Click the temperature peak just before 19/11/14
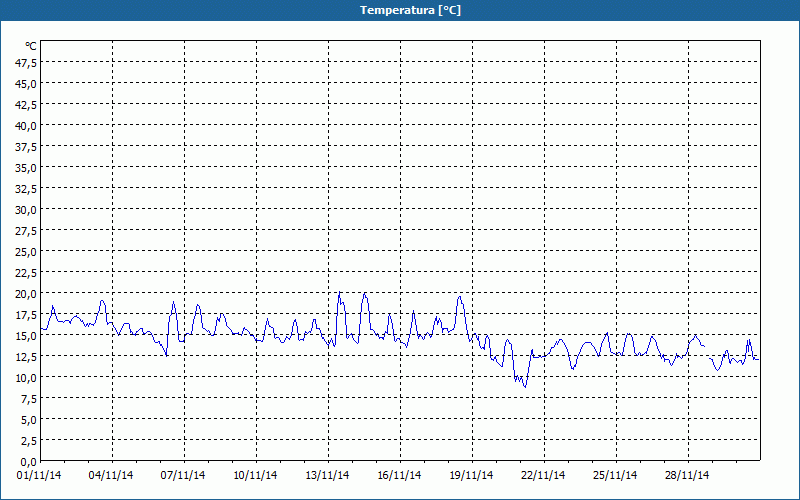Image resolution: width=800 pixels, height=500 pixels. pos(460,296)
